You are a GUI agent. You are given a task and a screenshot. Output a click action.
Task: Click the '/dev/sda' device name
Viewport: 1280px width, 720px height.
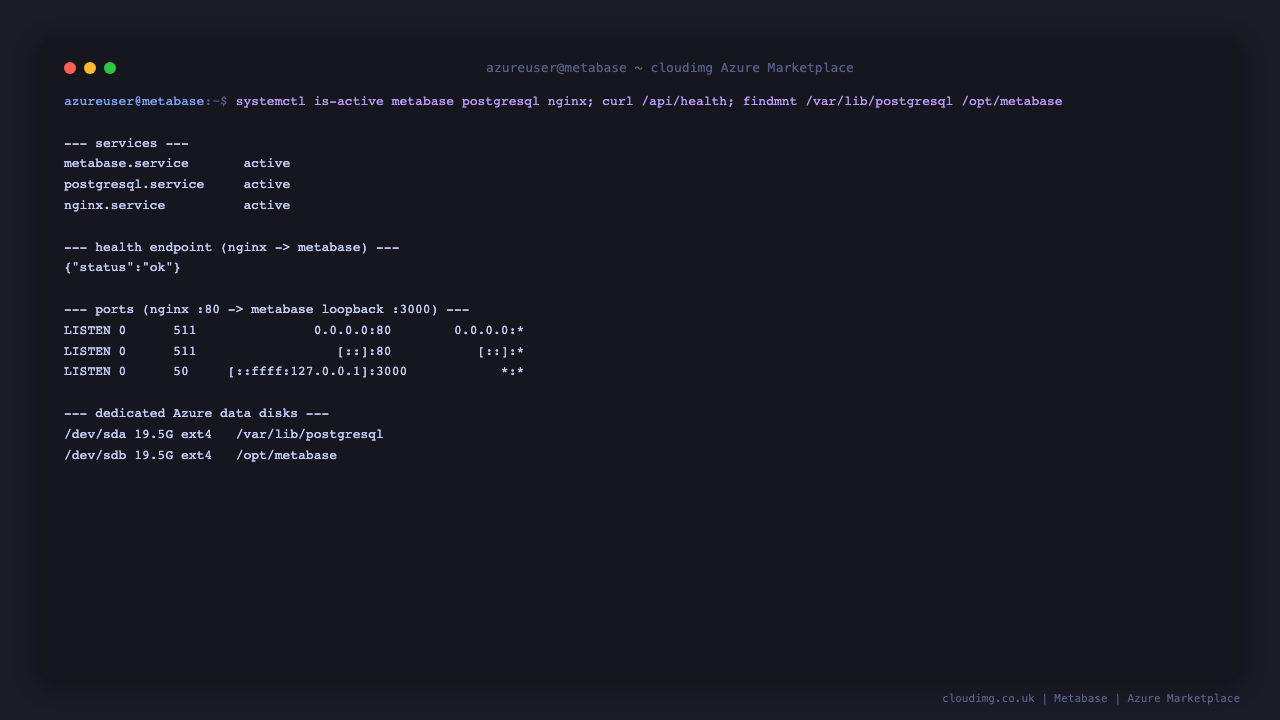pos(95,434)
